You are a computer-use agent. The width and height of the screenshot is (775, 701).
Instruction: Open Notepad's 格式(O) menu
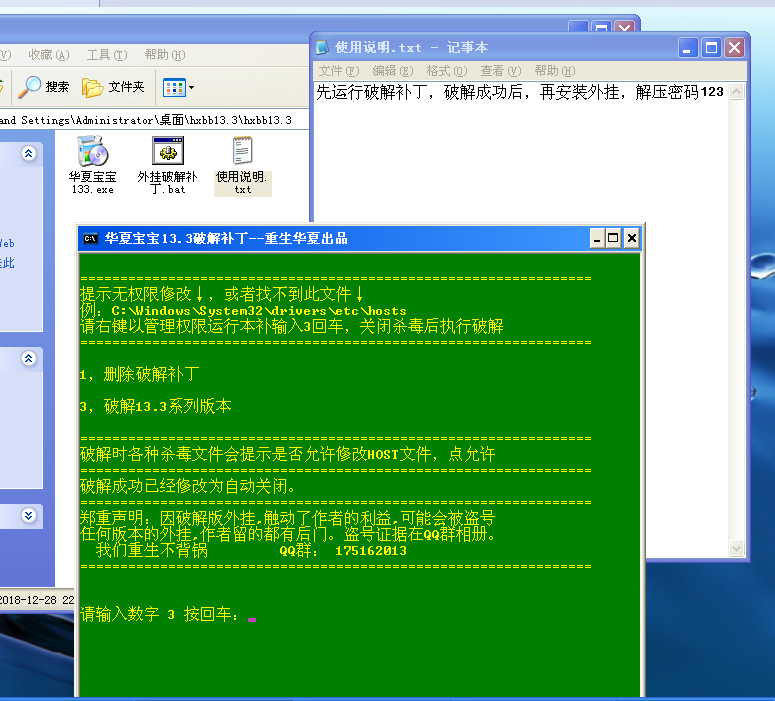pyautogui.click(x=446, y=71)
